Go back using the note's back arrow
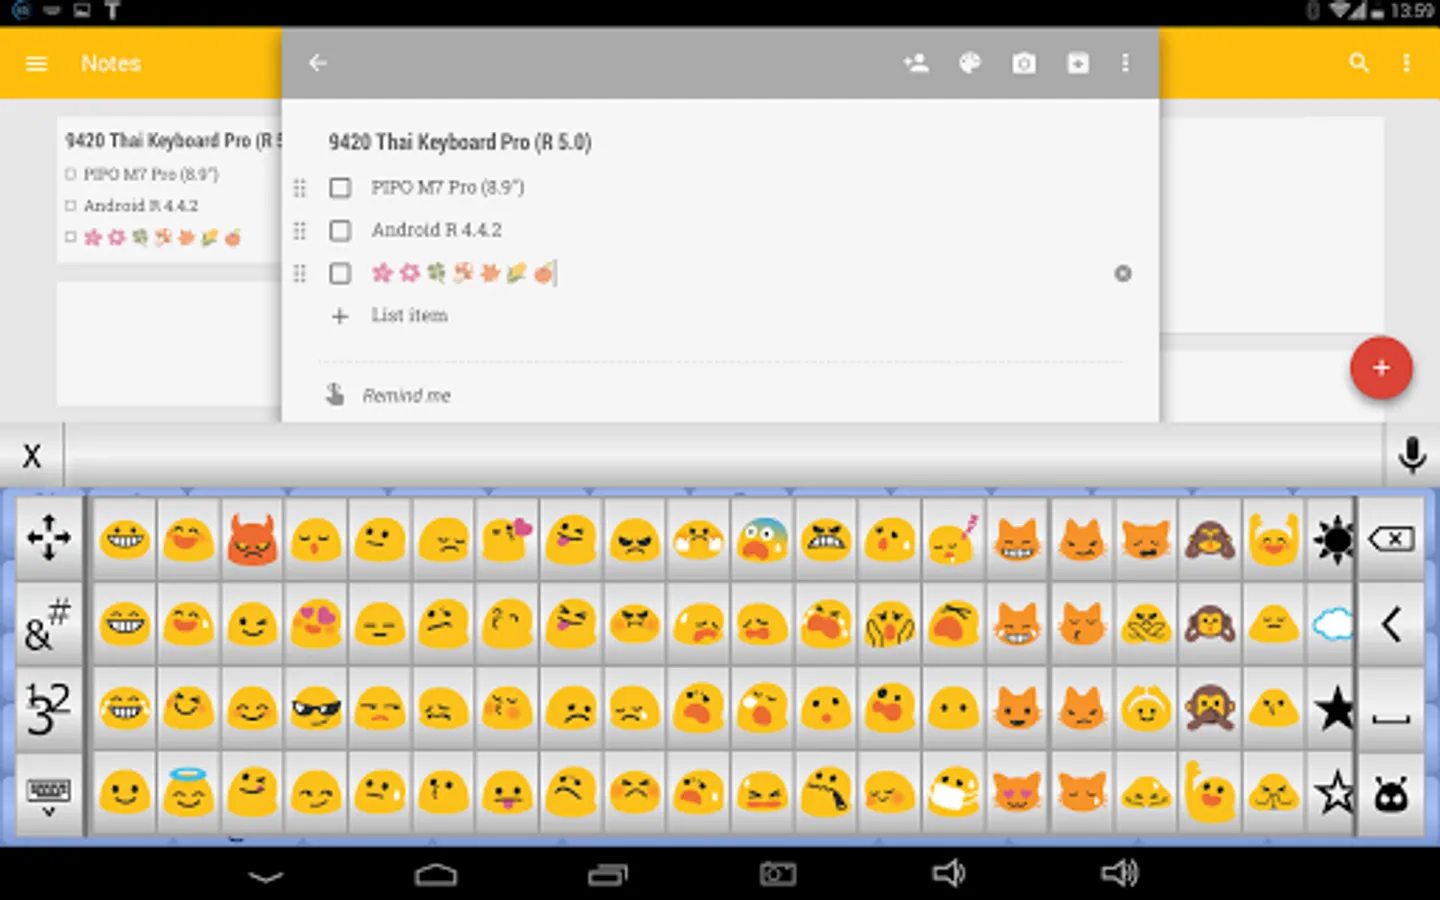 tap(318, 63)
